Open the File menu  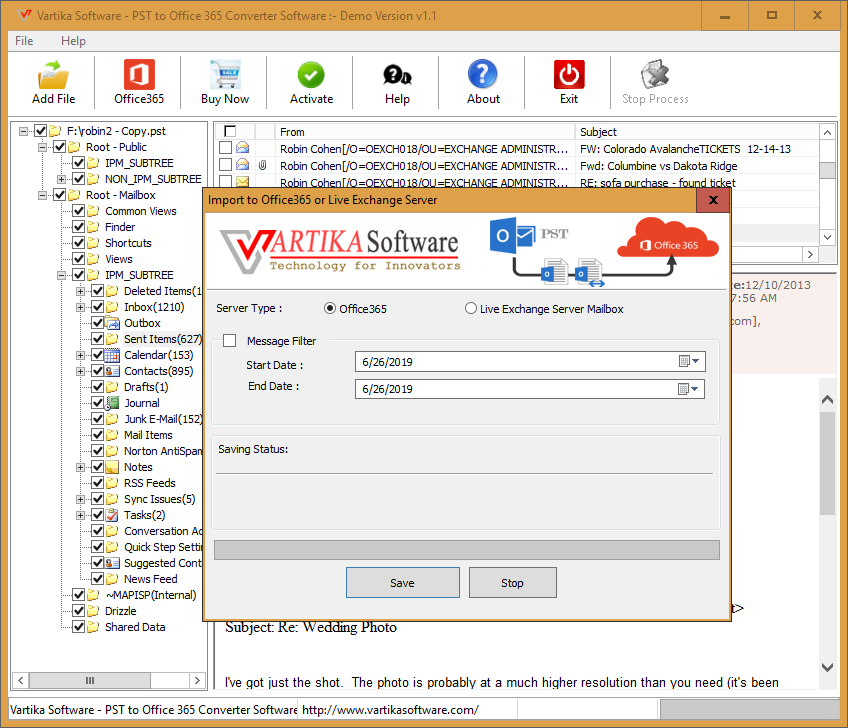coord(24,41)
